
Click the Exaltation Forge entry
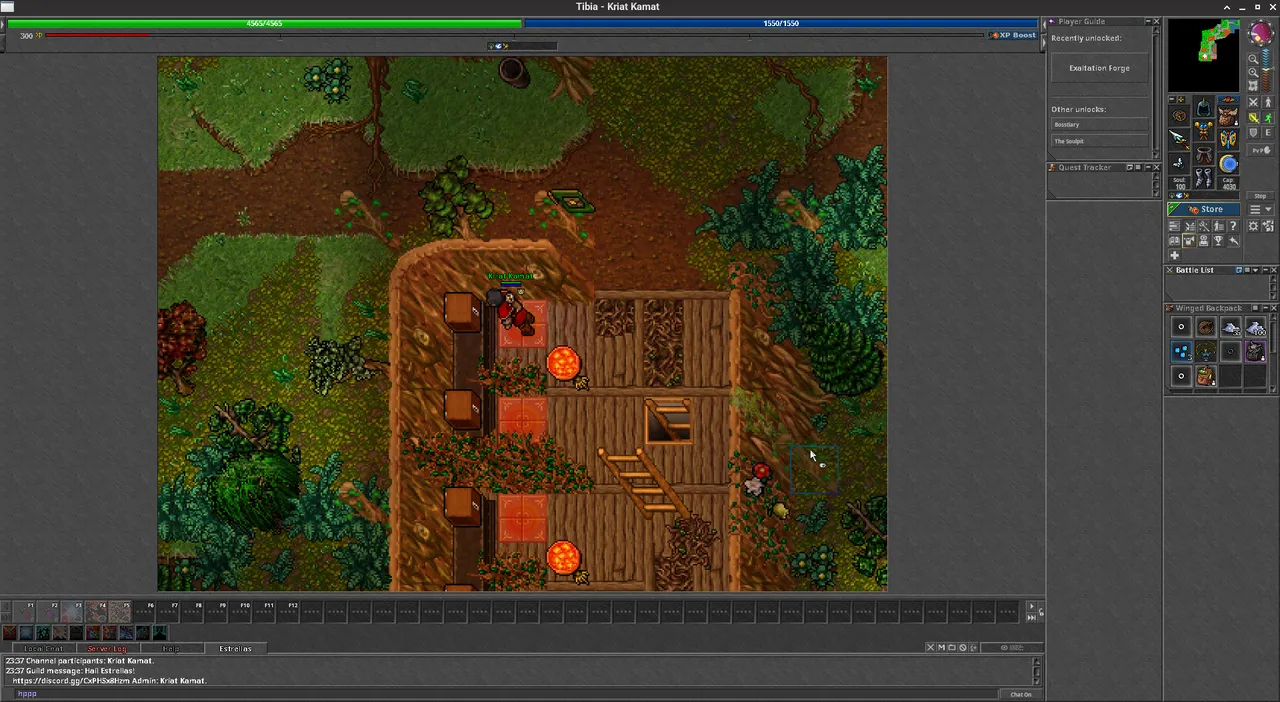tap(1100, 68)
